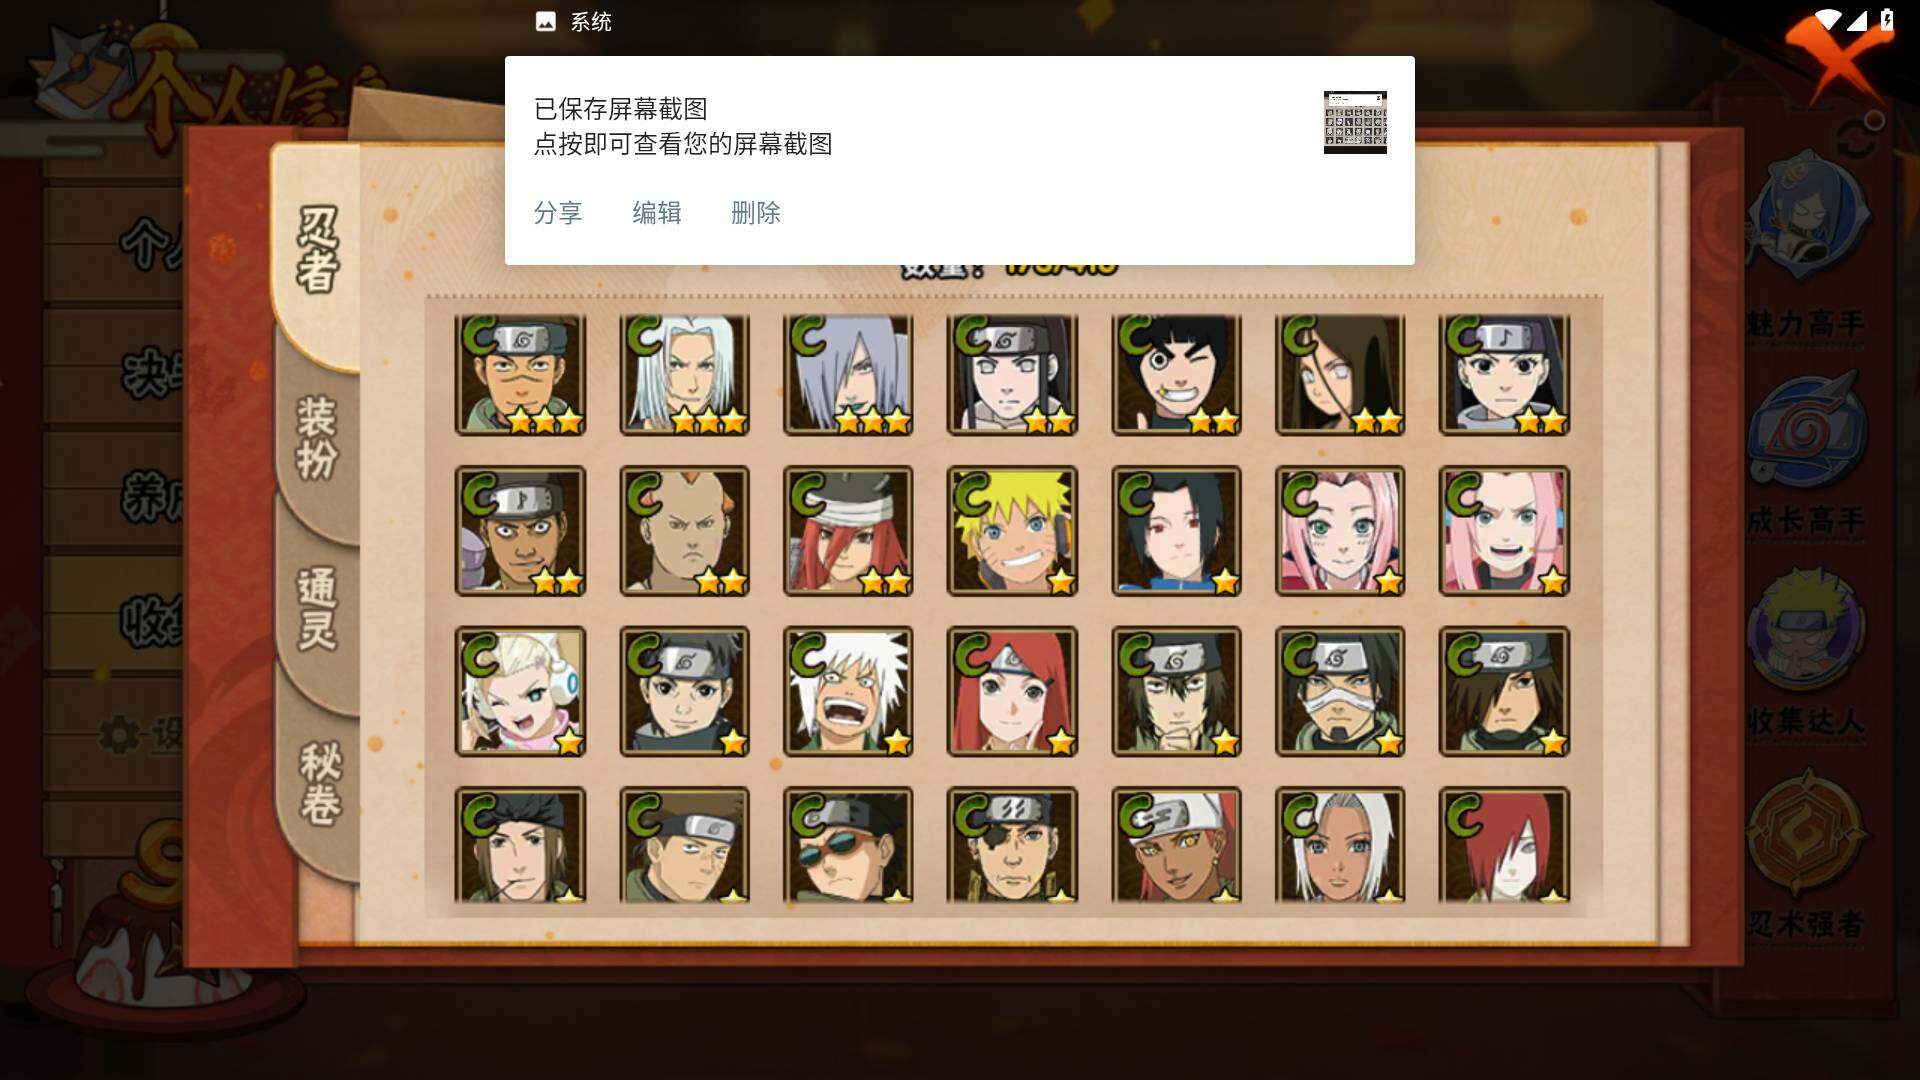This screenshot has height=1080, width=1920.
Task: Tap 删除 to delete the screenshot
Action: click(x=756, y=213)
